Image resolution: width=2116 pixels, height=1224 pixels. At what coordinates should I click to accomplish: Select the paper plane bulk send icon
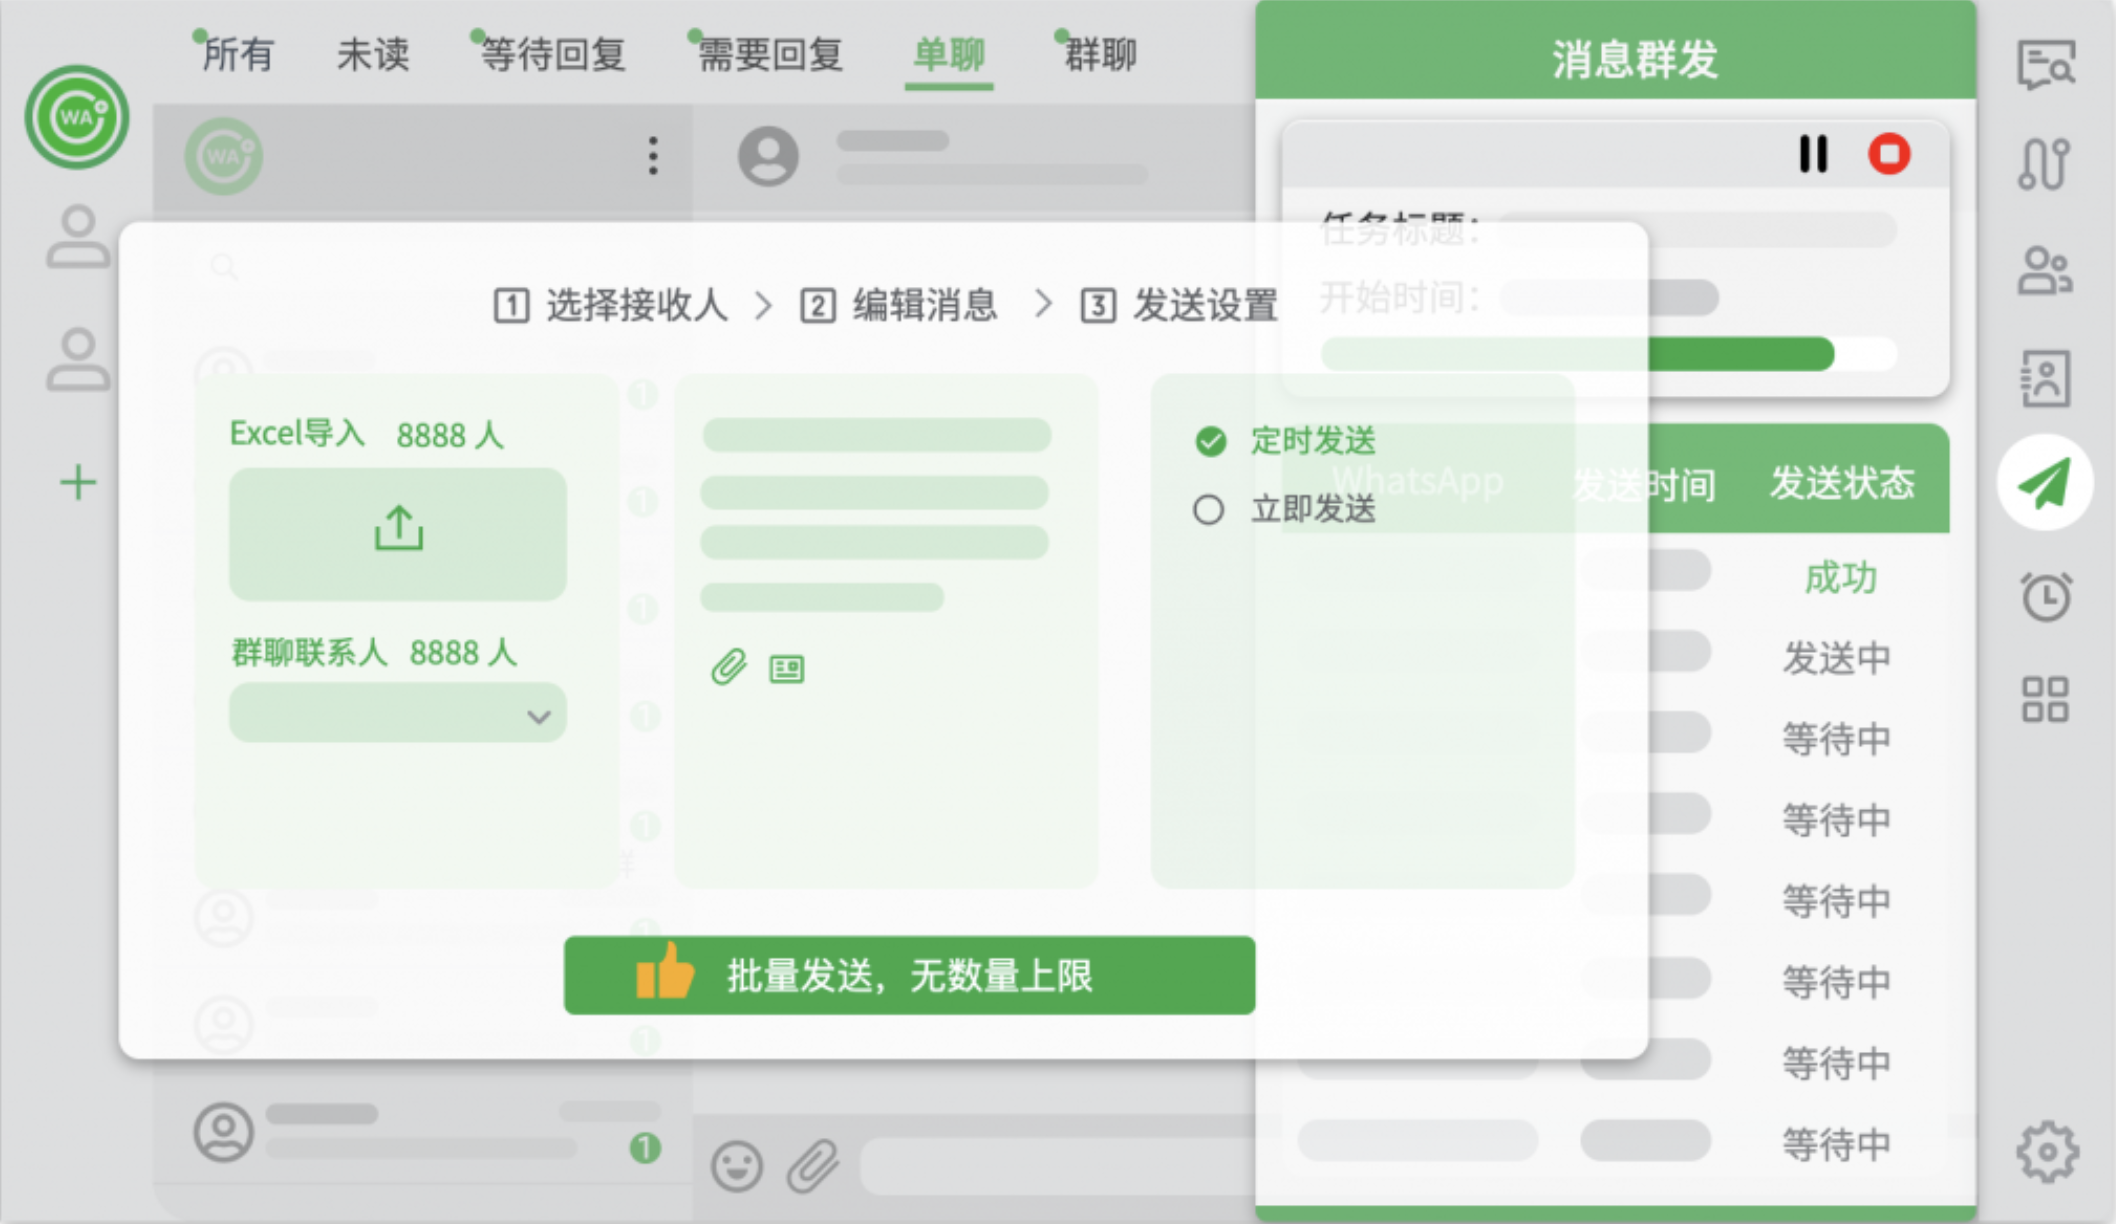(2045, 483)
